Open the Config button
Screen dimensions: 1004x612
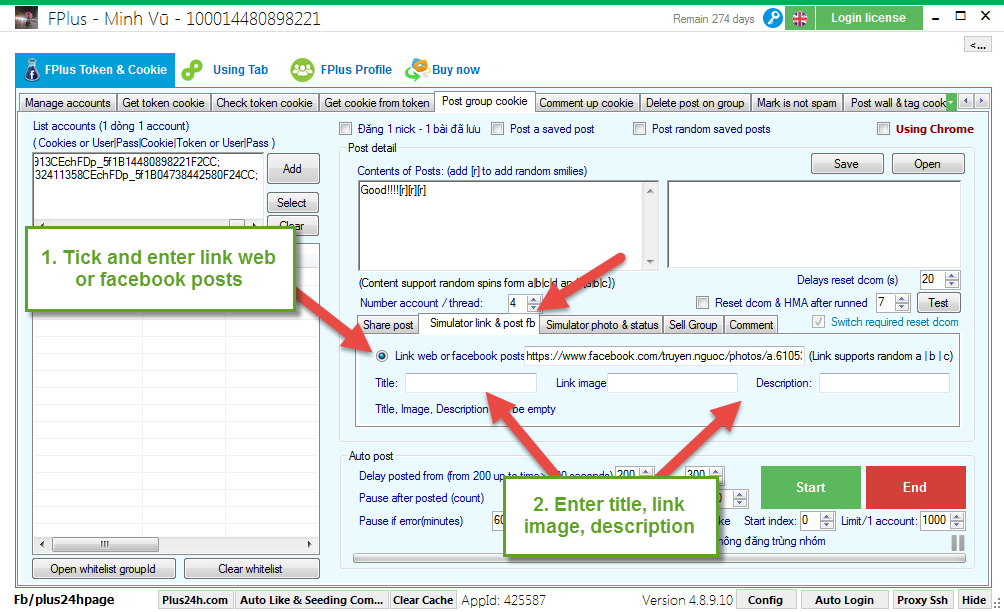pyautogui.click(x=765, y=600)
